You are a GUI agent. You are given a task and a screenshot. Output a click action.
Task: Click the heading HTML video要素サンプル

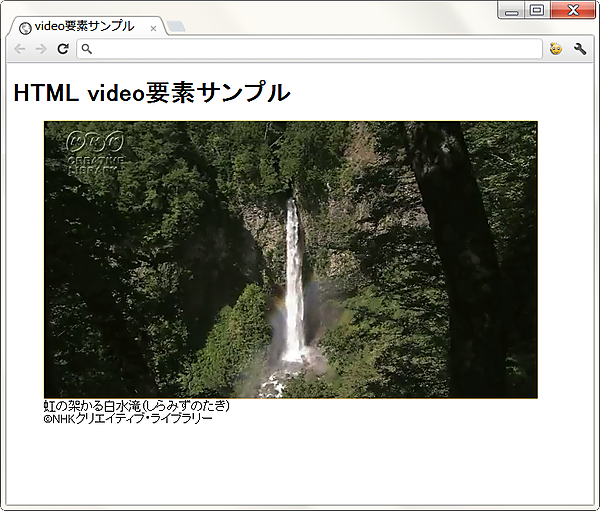pos(152,93)
